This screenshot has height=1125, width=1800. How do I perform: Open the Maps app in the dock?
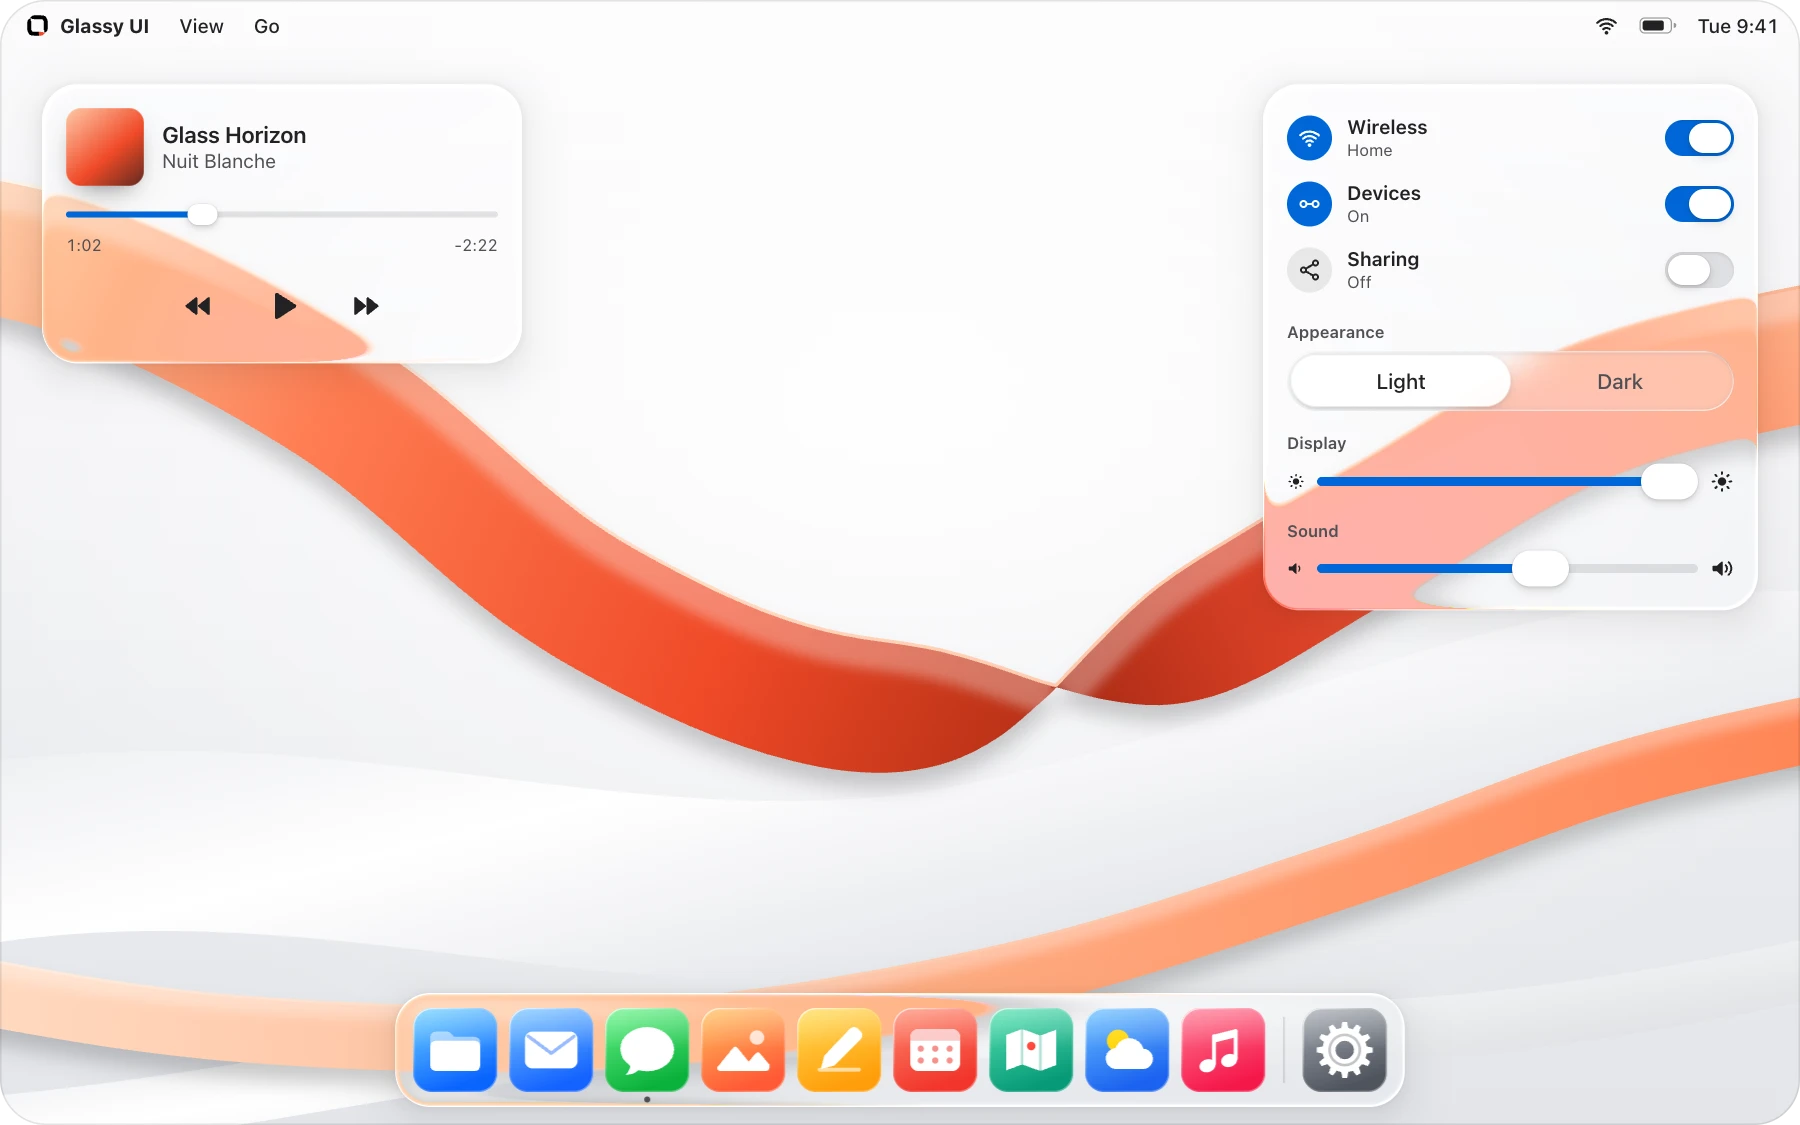point(1031,1050)
